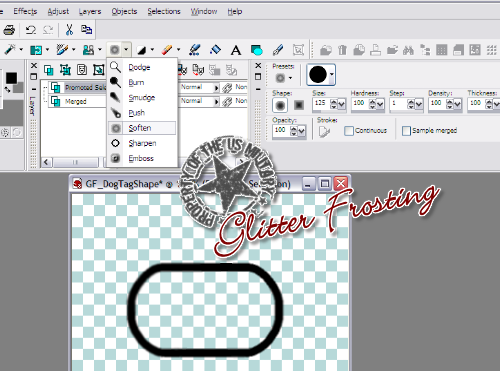This screenshot has width=500, height=371.
Task: Choose the square brush shape
Action: pos(299,105)
